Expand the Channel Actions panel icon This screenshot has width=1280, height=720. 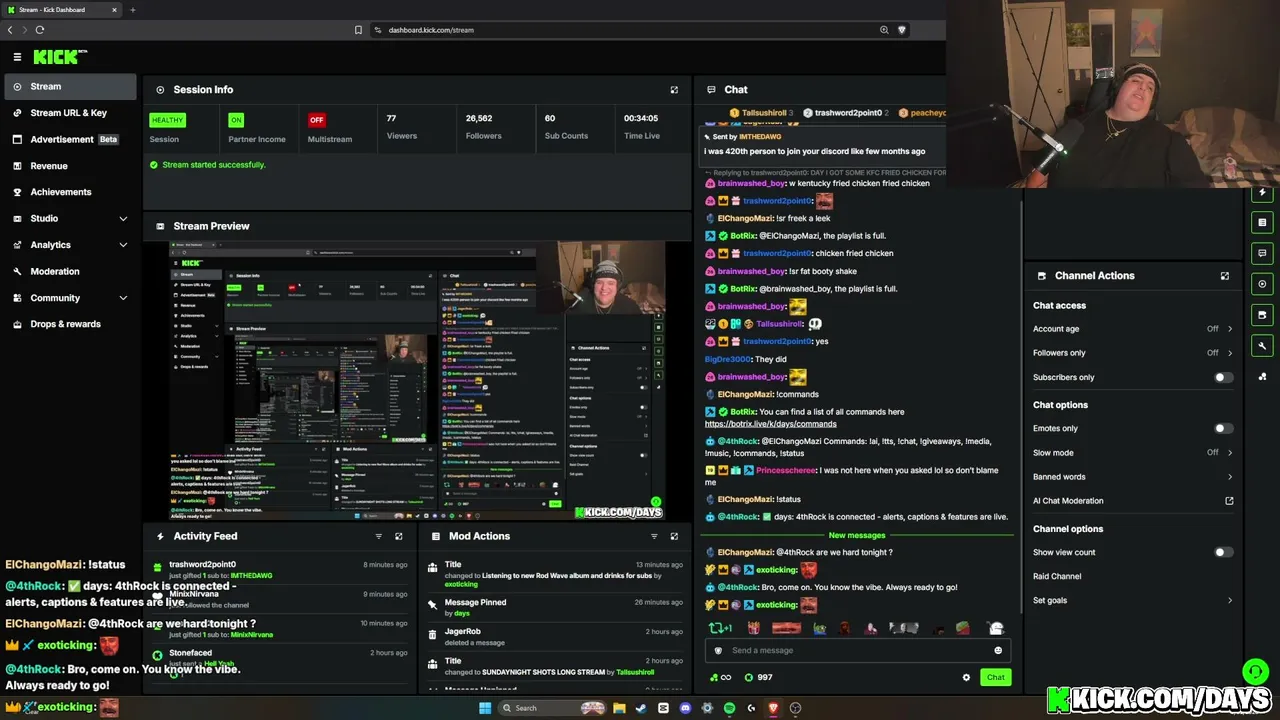(1225, 276)
